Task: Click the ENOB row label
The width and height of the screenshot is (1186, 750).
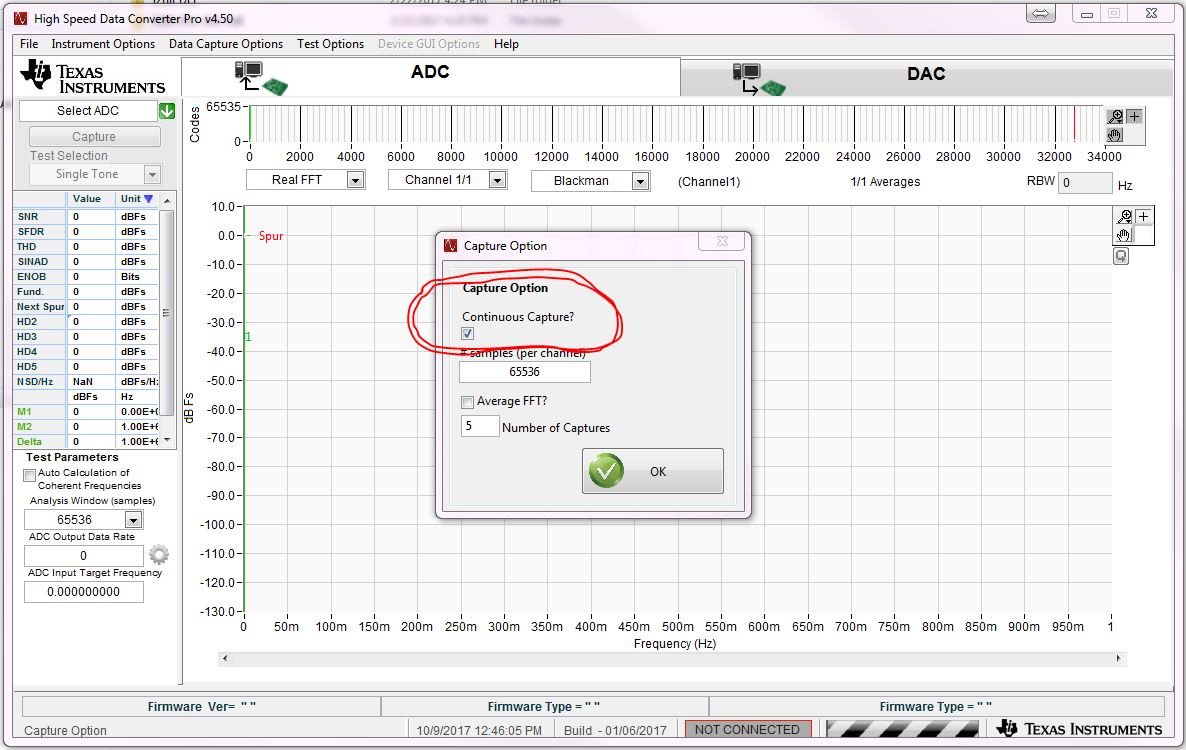Action: point(32,277)
